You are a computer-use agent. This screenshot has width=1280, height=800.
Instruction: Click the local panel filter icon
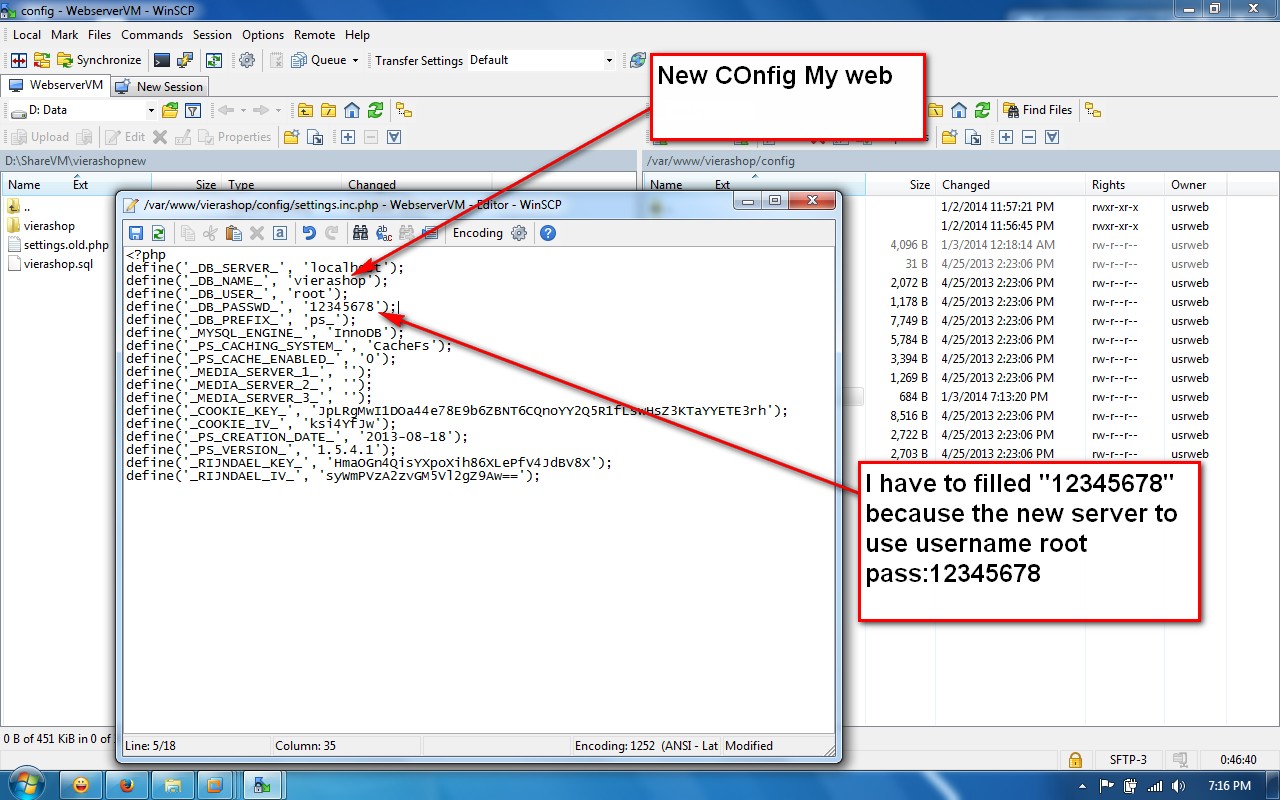point(194,110)
